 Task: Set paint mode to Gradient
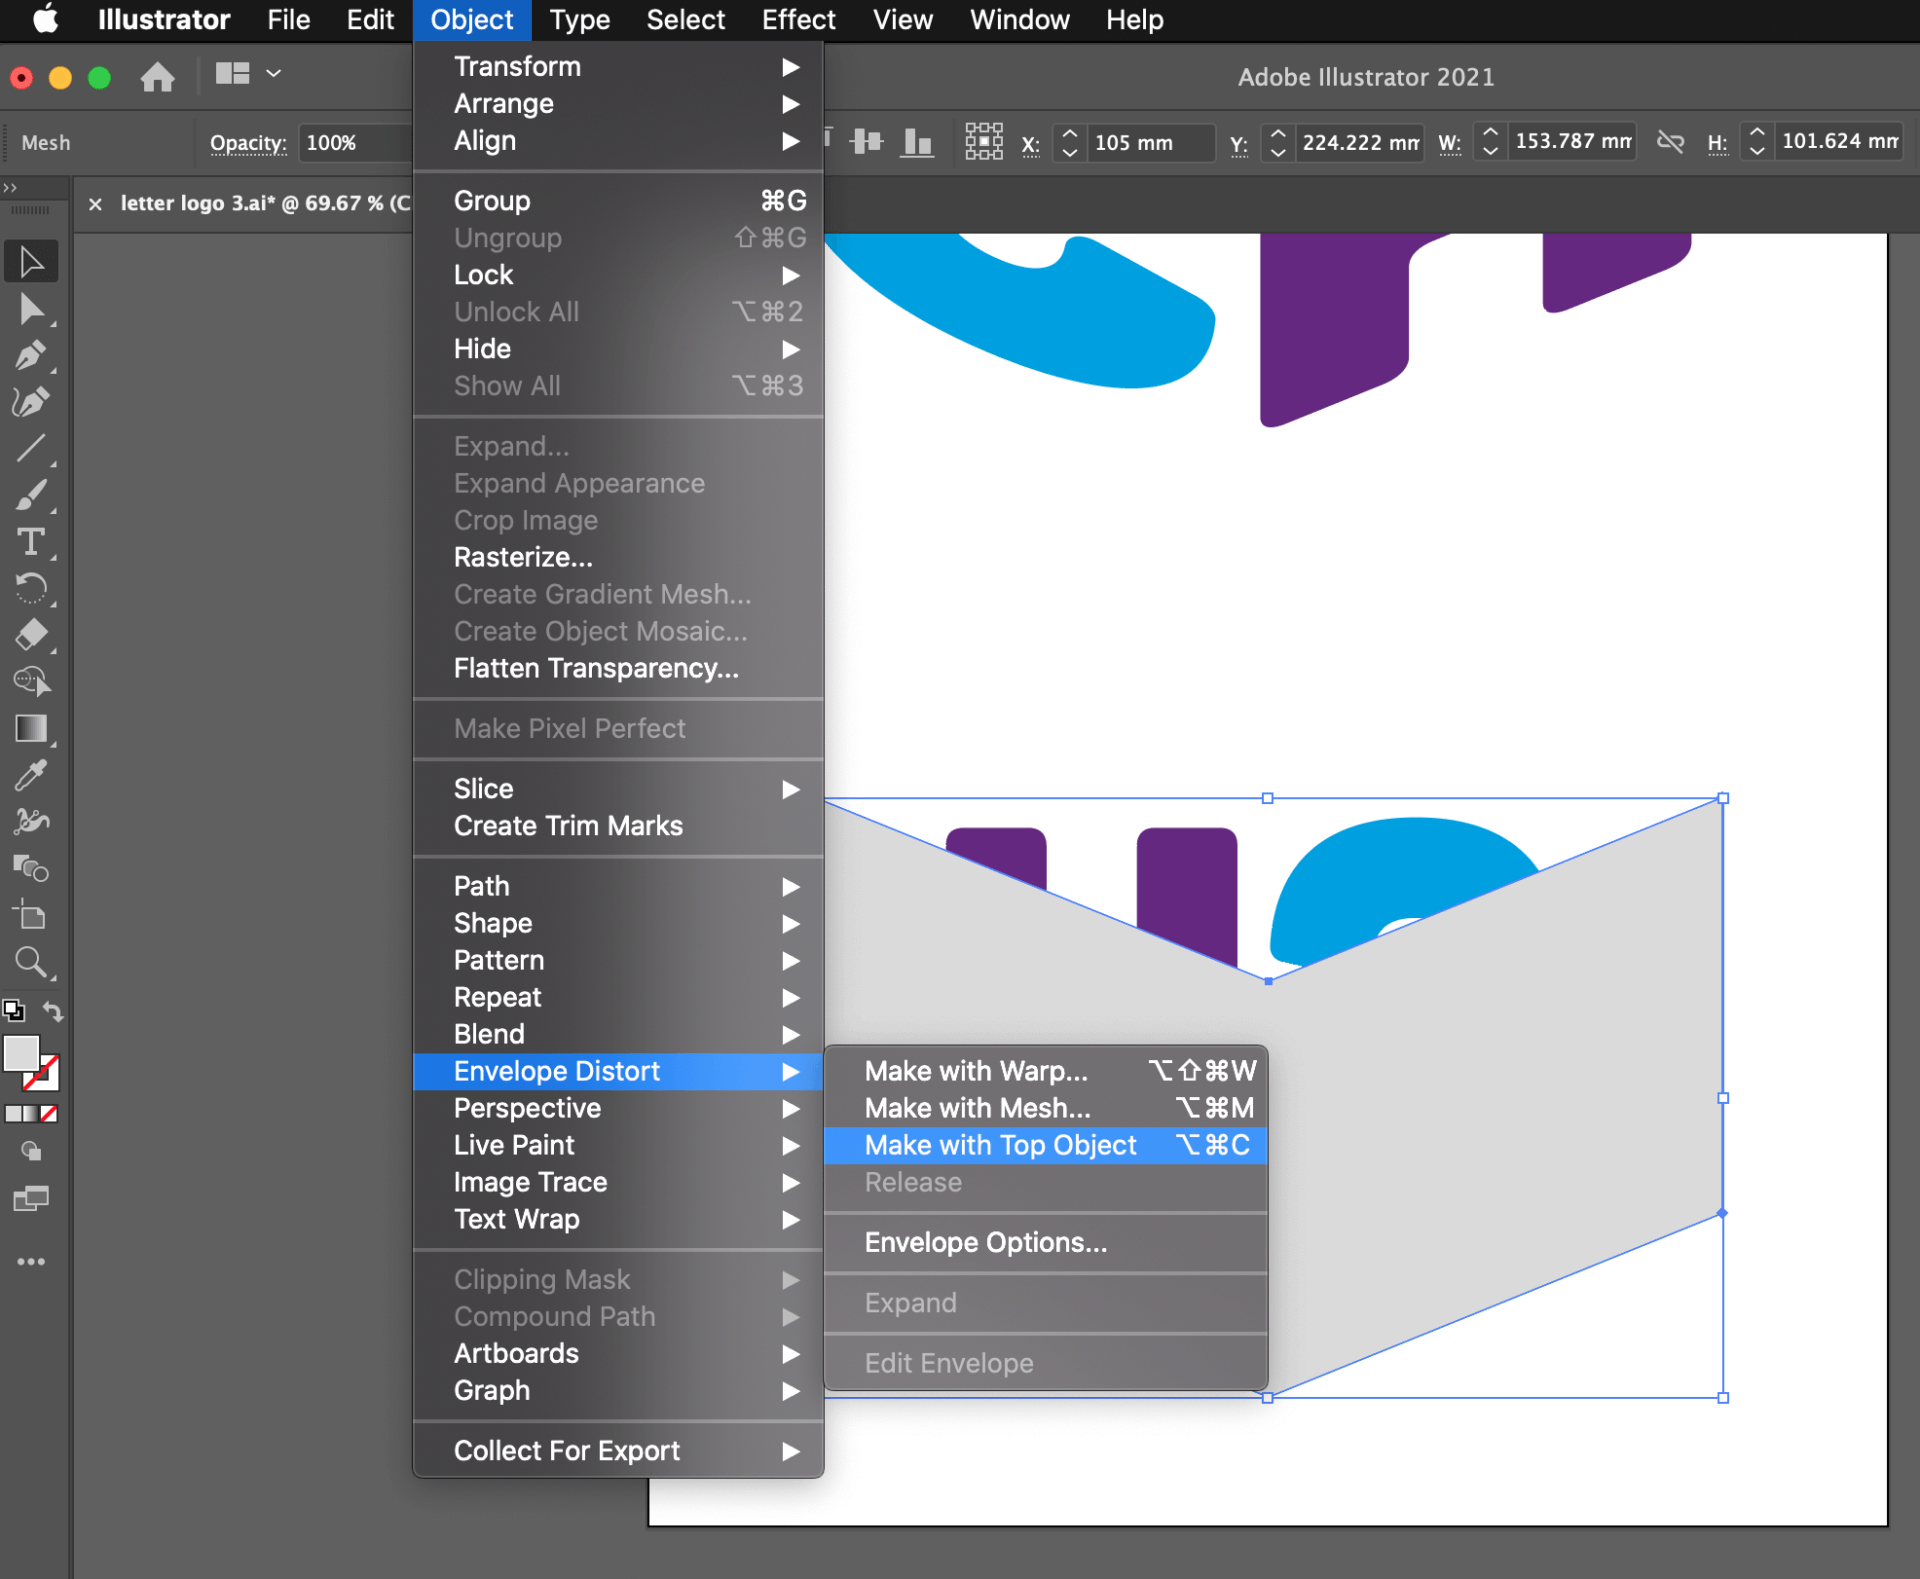pos(30,1113)
